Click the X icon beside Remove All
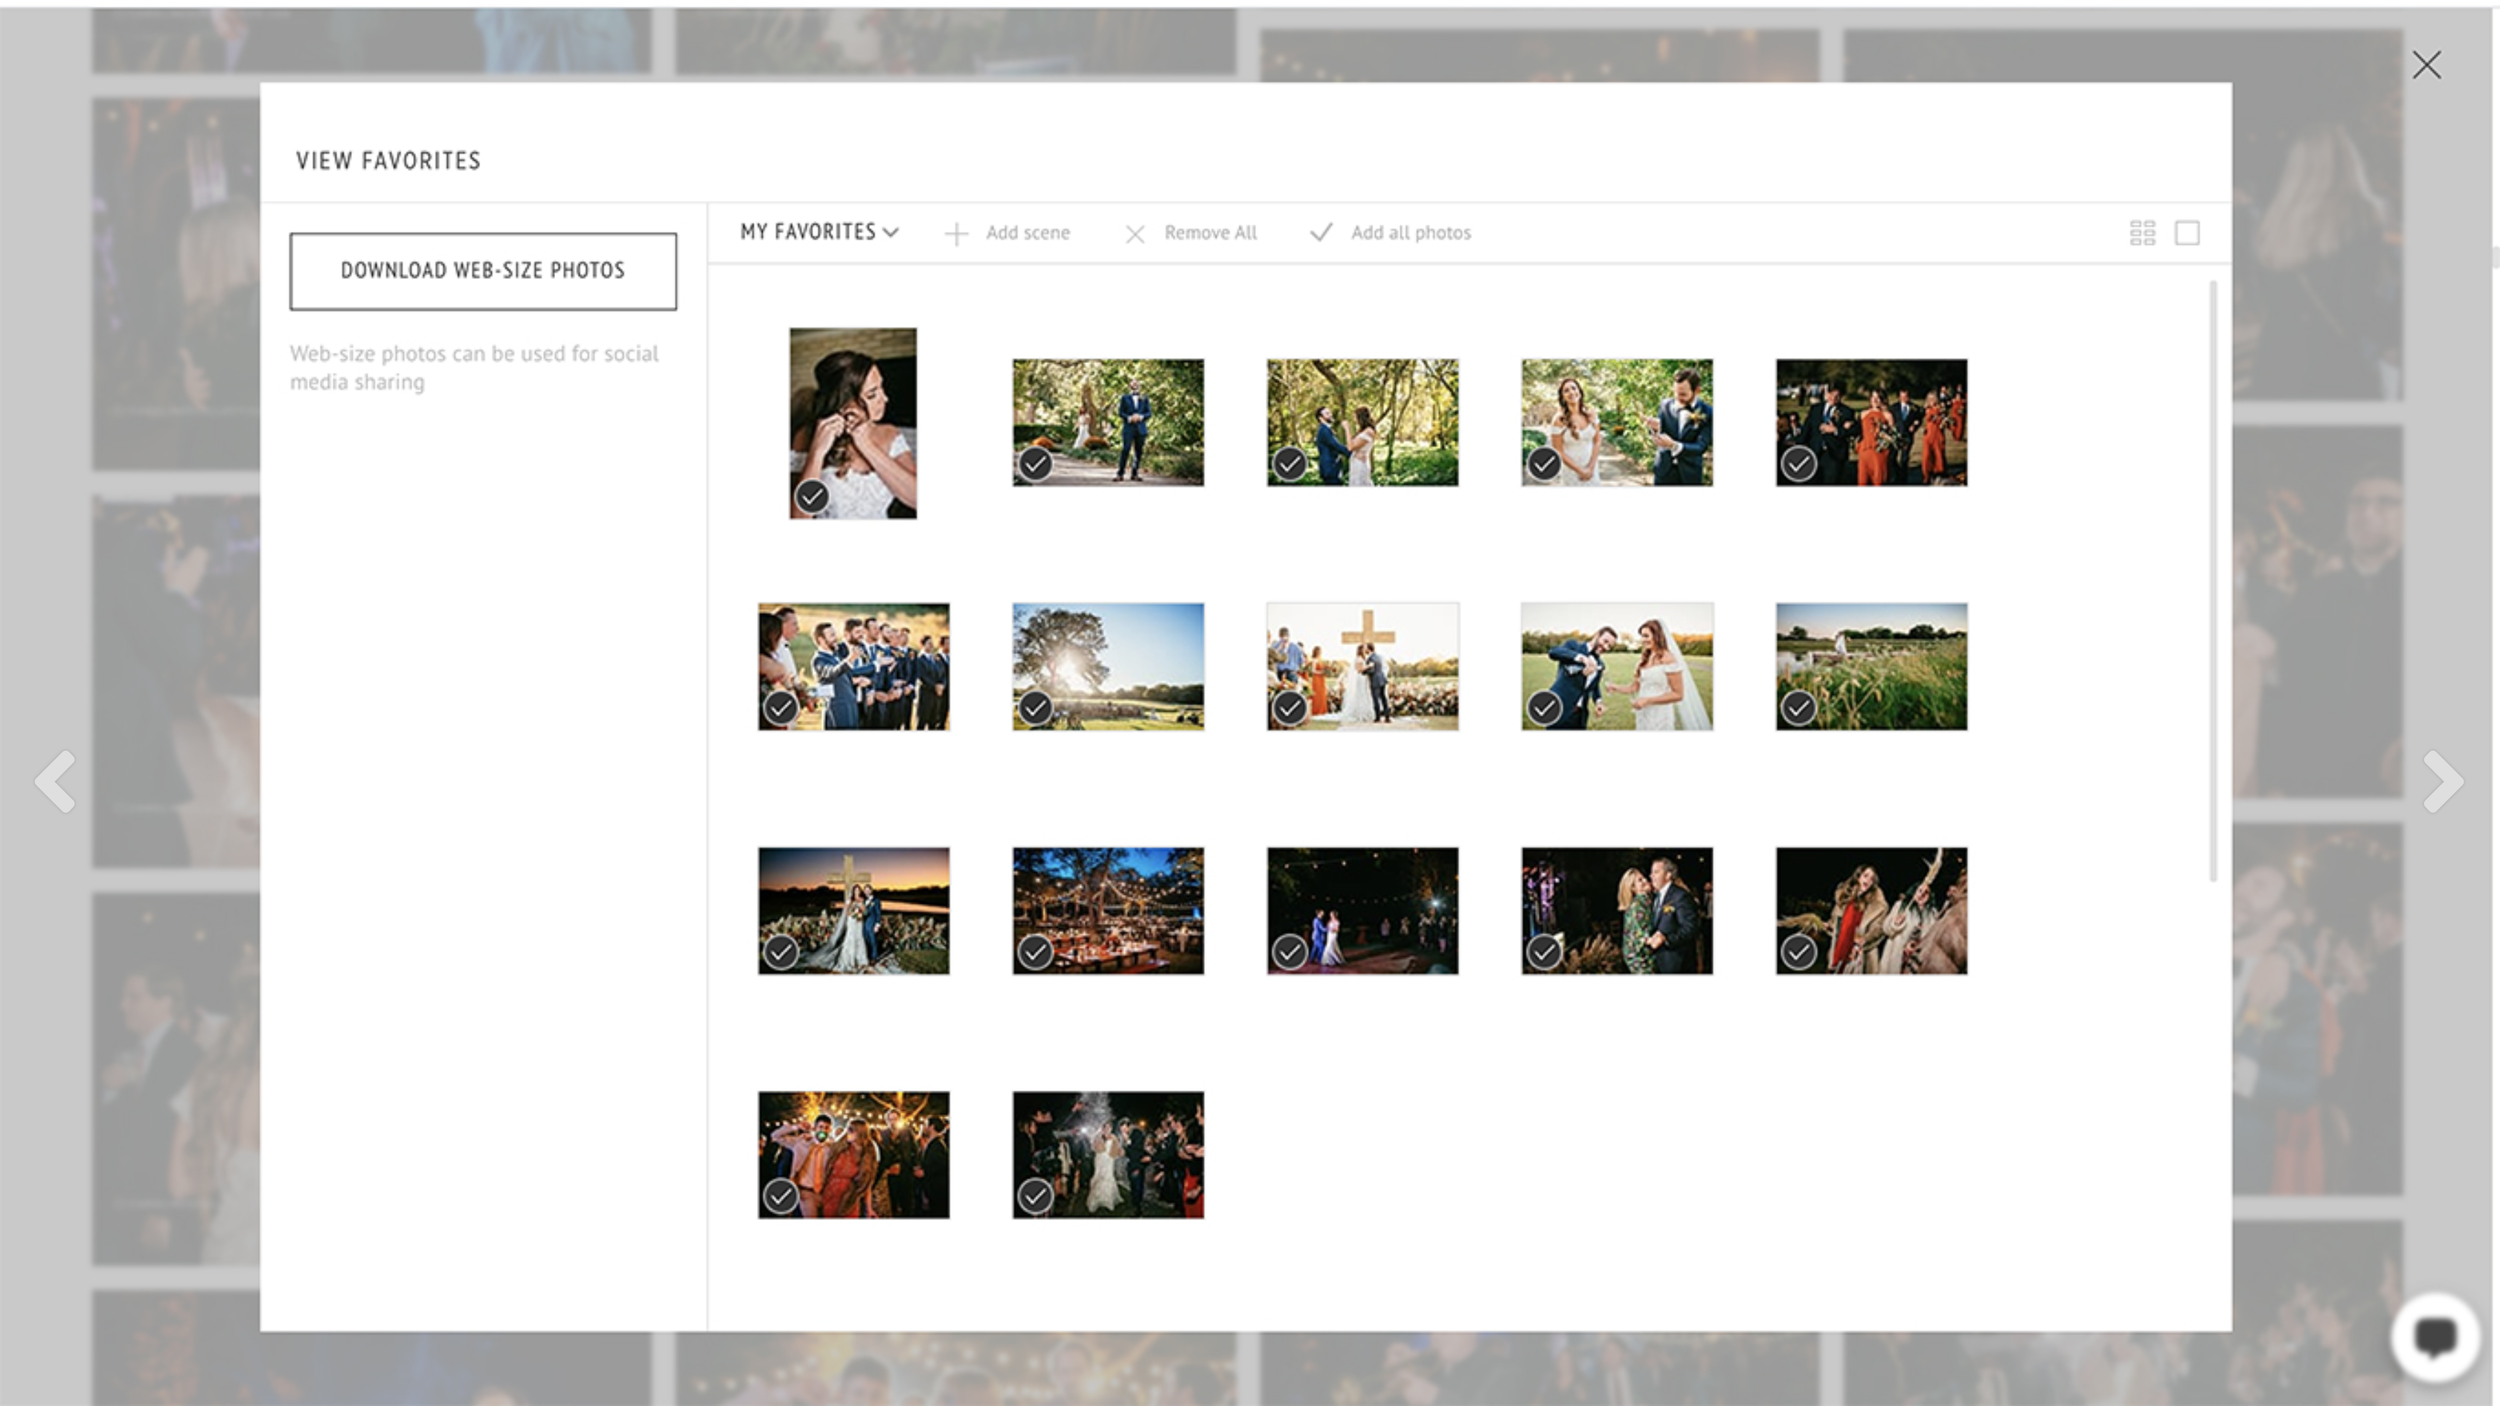Screen dimensions: 2500x1406 pyautogui.click(x=1134, y=234)
